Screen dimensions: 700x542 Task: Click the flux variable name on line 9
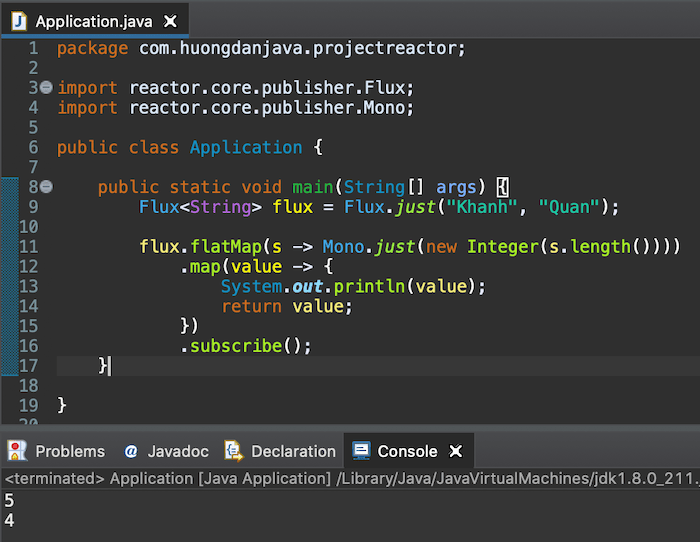292,207
